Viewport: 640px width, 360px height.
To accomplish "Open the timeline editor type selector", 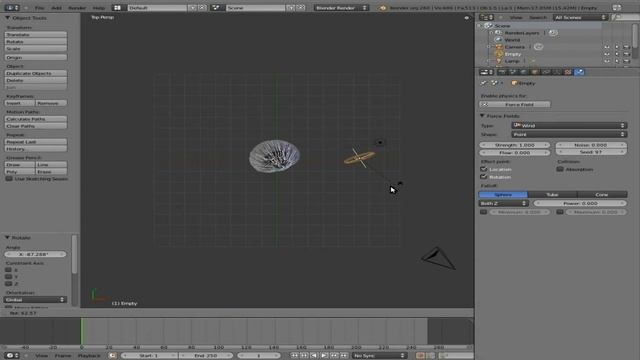I will [x=11, y=356].
